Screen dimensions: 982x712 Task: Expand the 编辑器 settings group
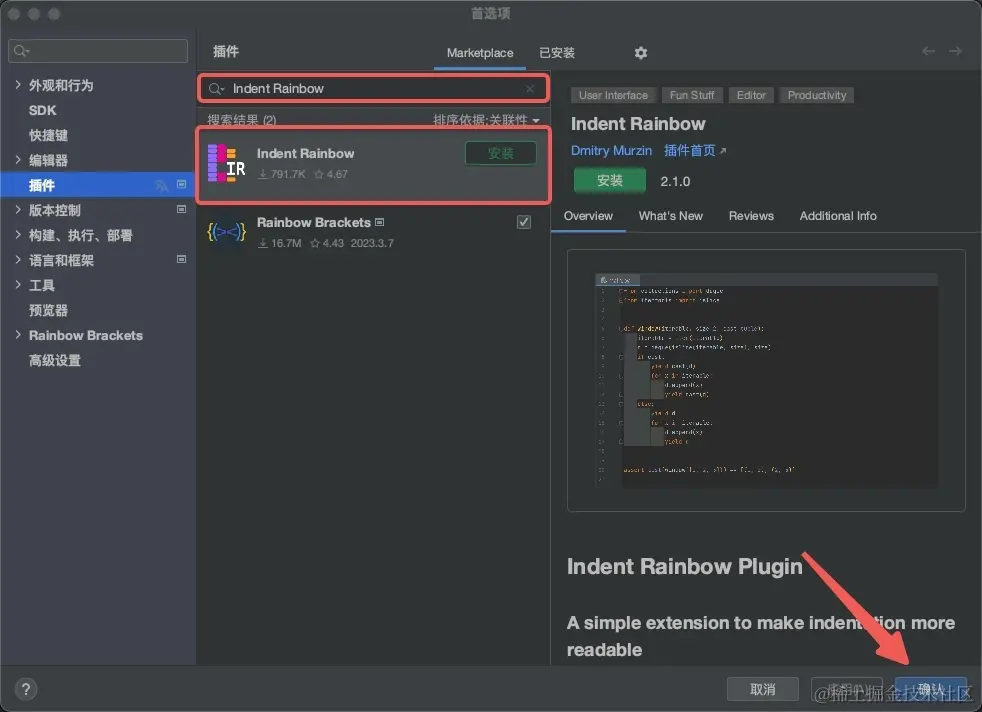click(18, 160)
